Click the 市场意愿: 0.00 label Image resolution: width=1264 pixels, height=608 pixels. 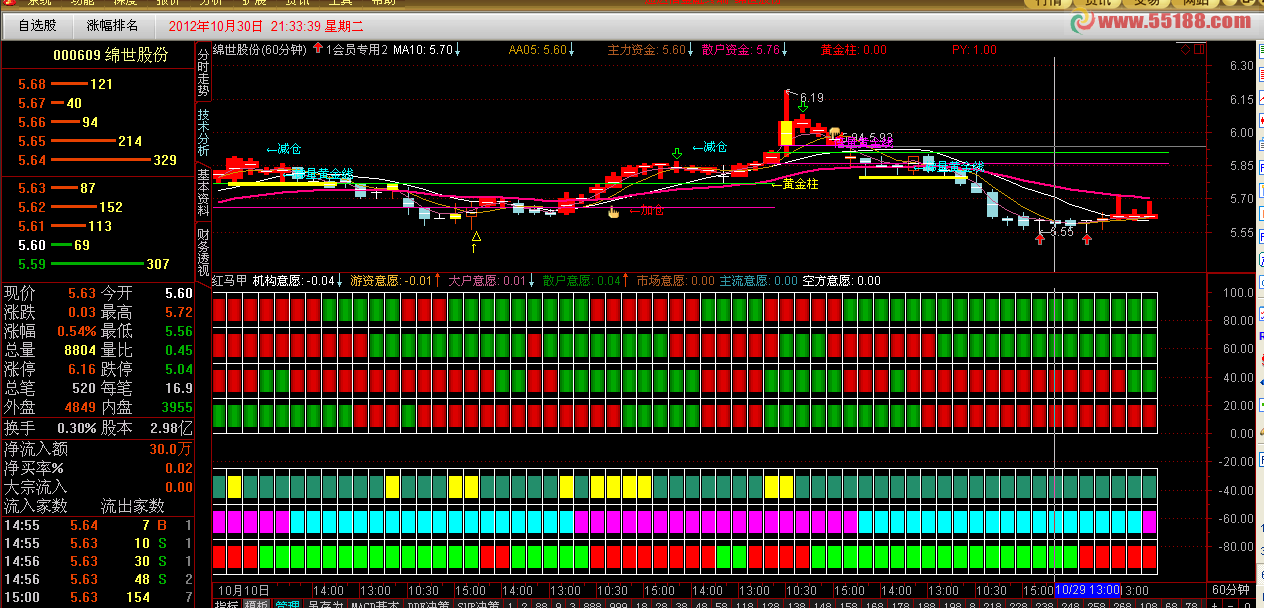coord(675,281)
